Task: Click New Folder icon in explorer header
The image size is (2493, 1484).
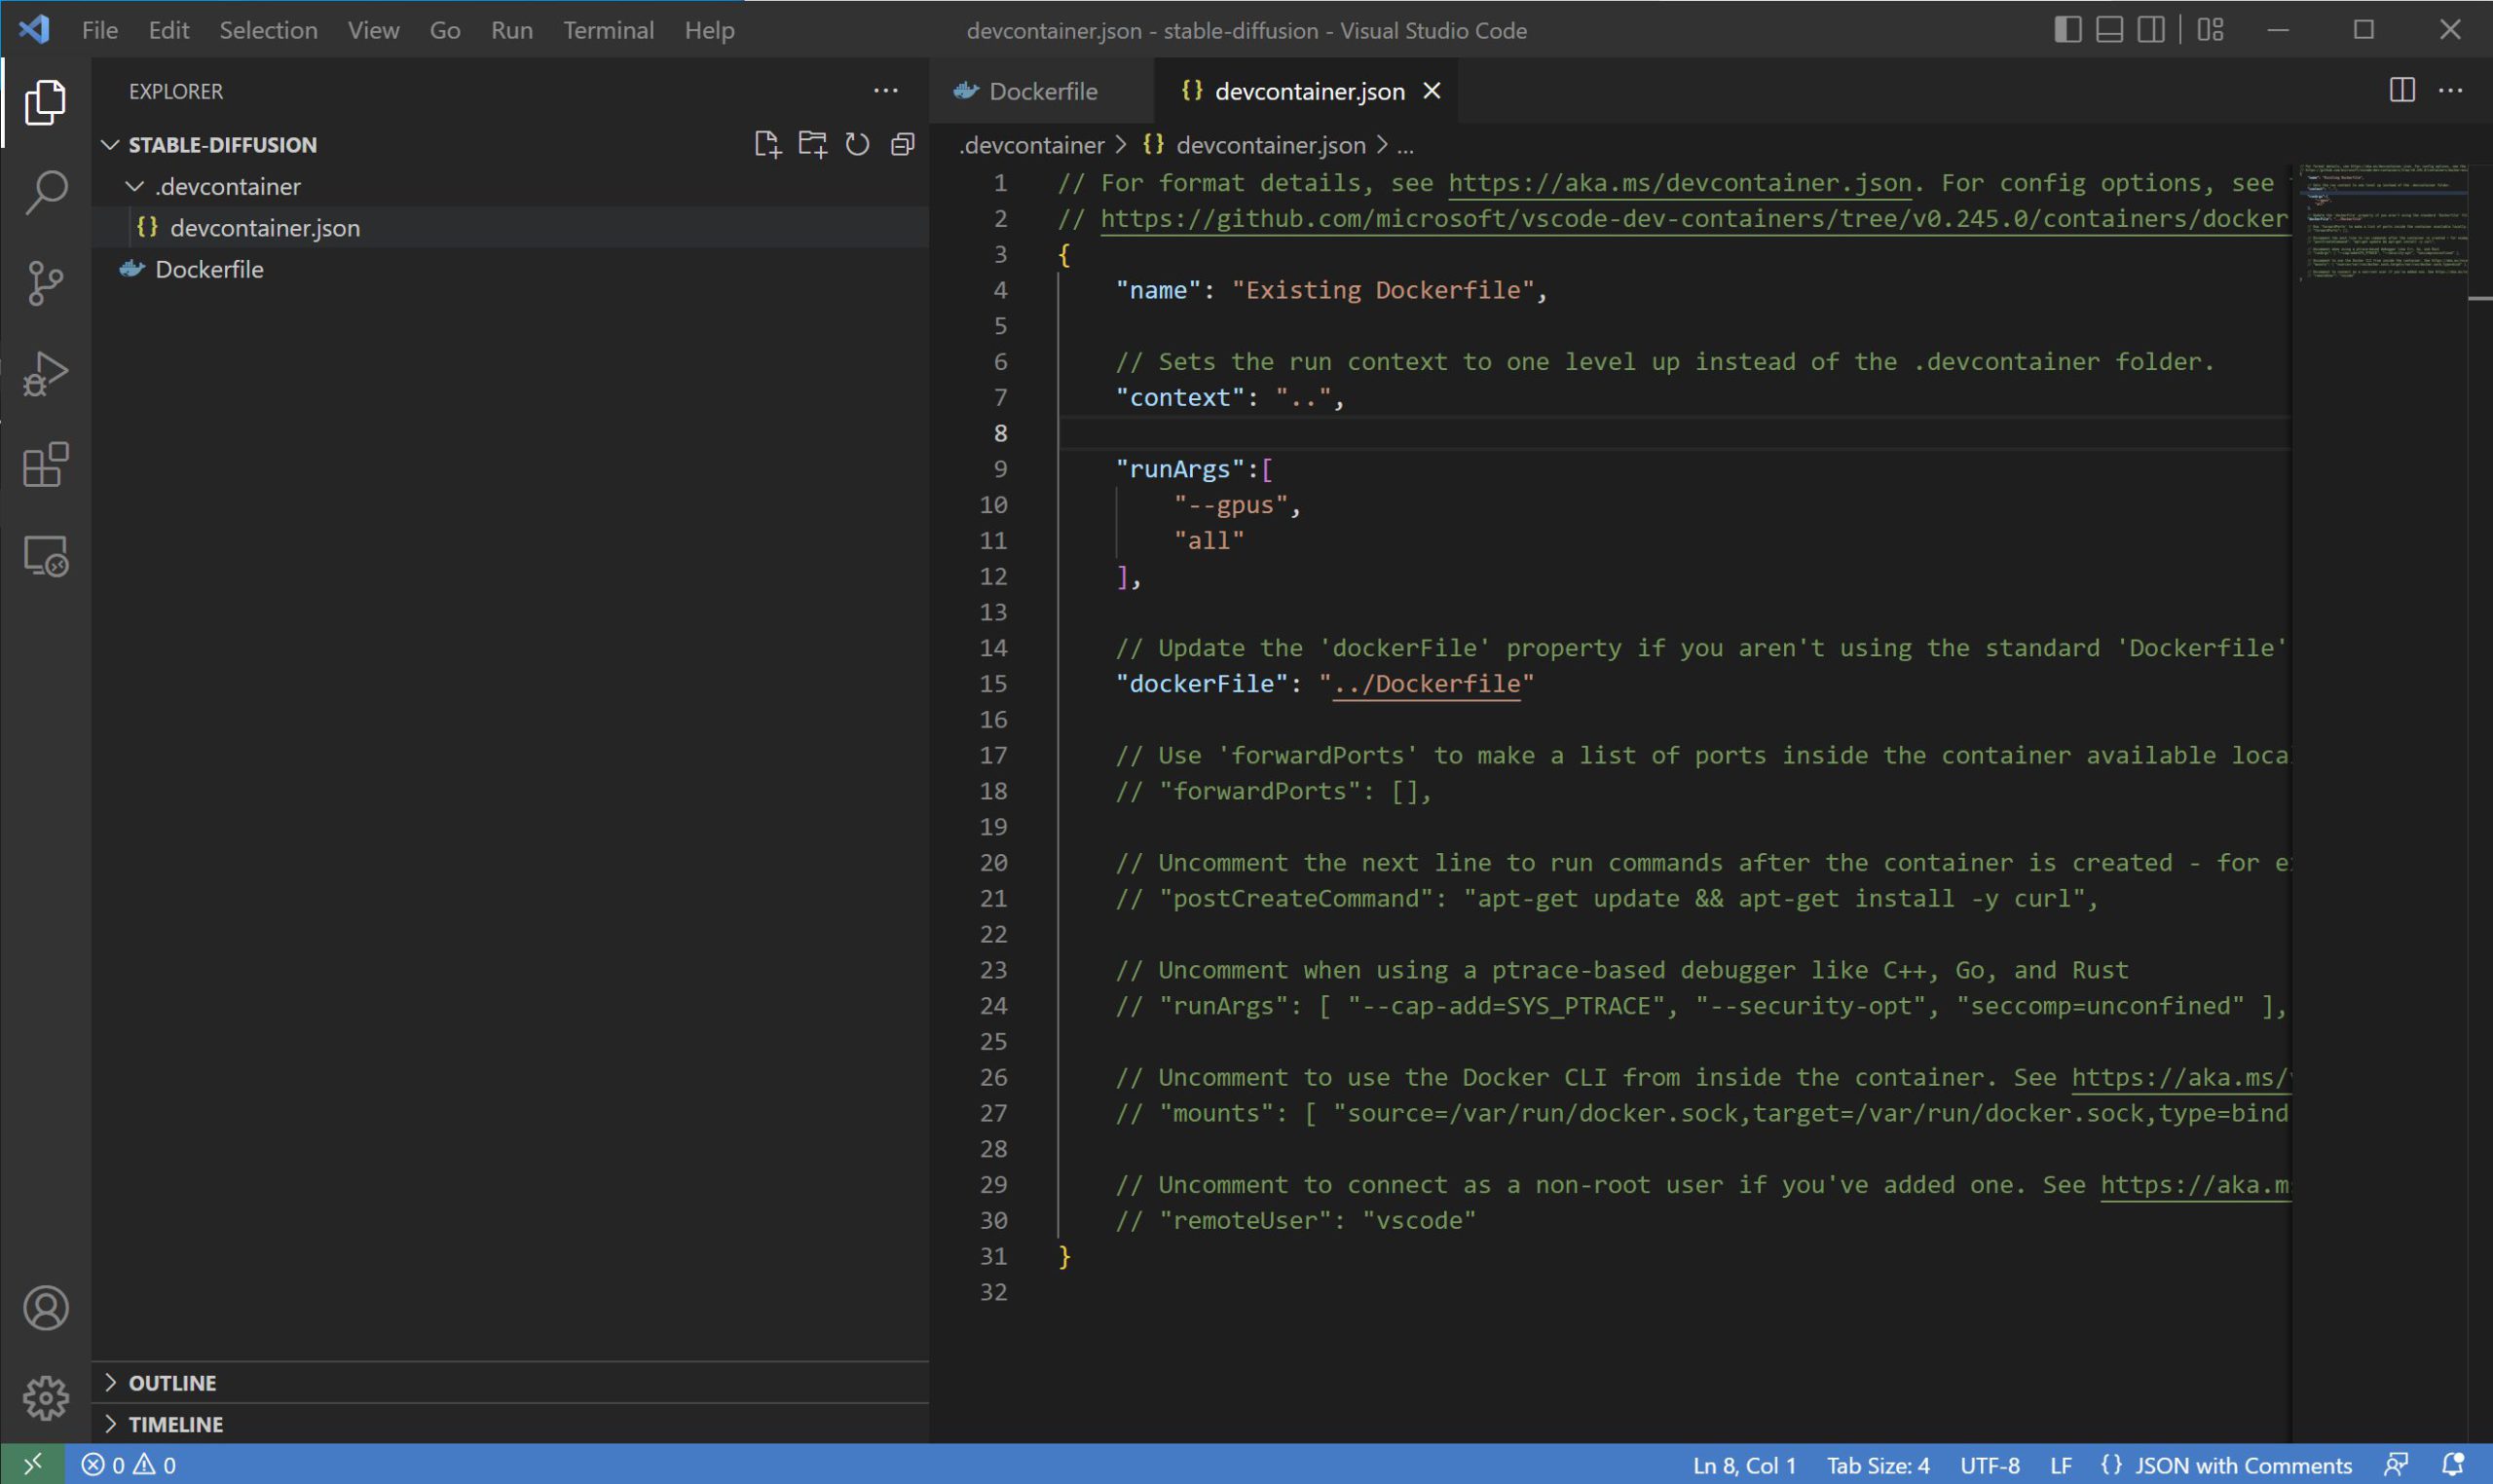Action: click(812, 145)
